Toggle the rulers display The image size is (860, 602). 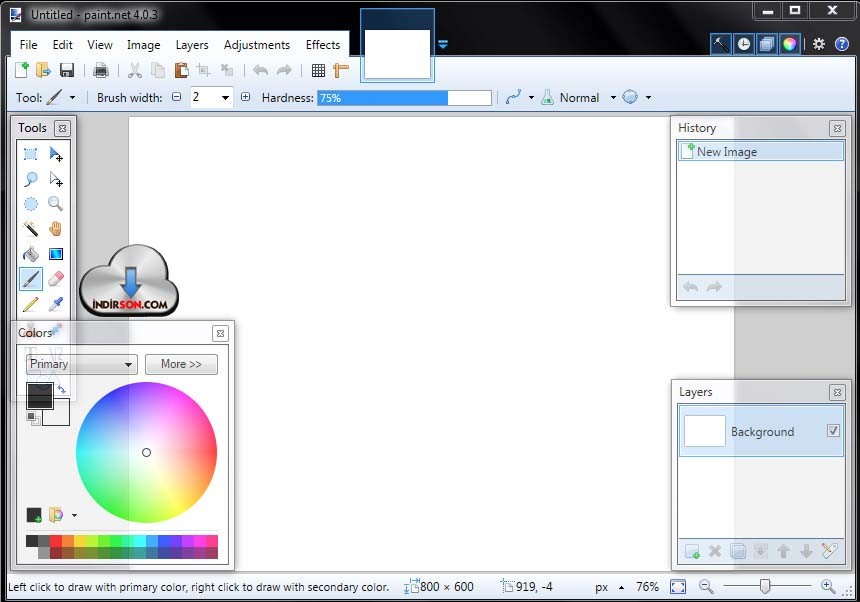[341, 70]
